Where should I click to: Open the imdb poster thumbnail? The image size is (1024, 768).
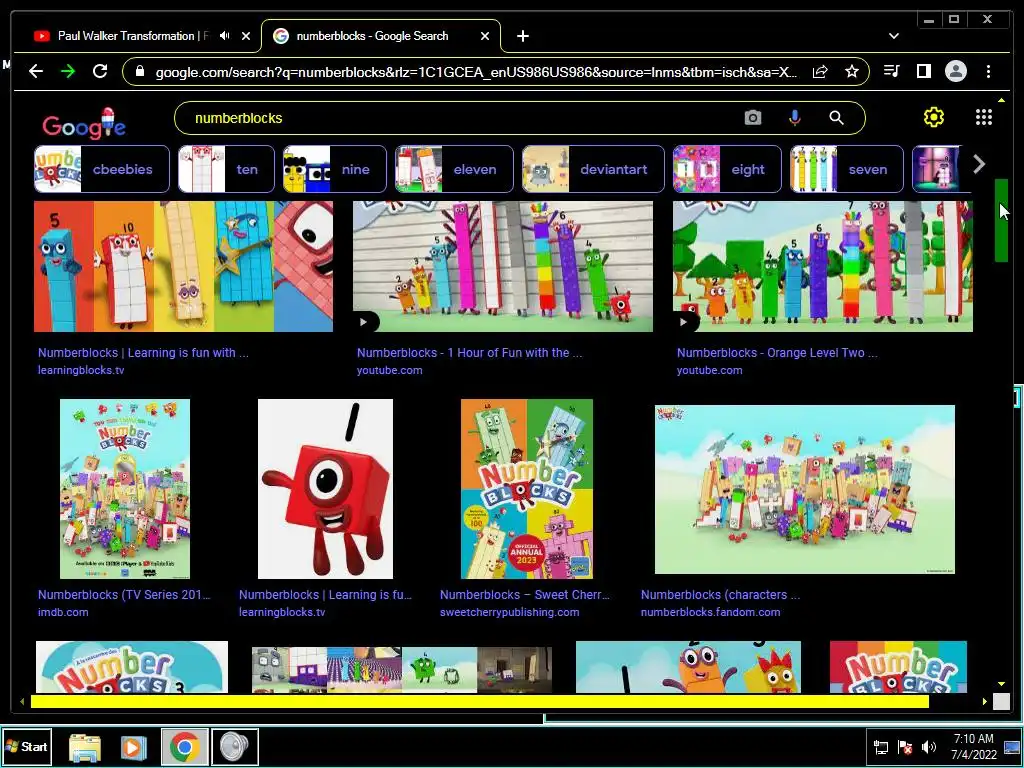(125, 489)
